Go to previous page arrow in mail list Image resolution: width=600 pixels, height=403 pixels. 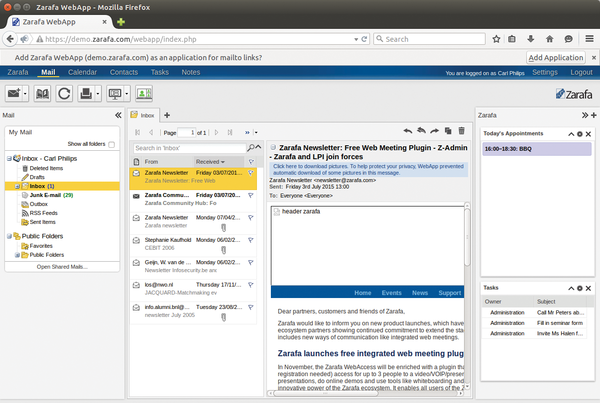pos(151,132)
